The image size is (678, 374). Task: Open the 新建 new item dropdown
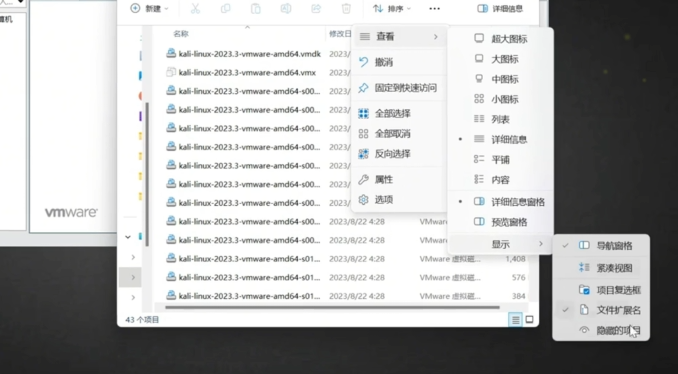tap(149, 9)
